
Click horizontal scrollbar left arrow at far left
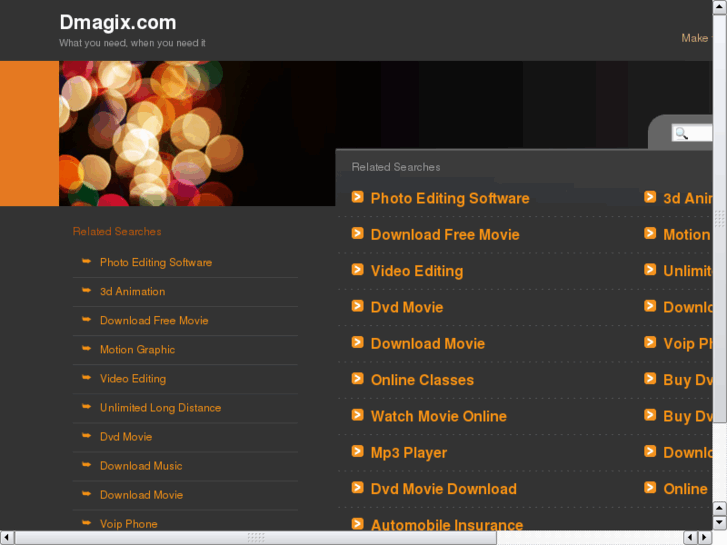point(7,538)
